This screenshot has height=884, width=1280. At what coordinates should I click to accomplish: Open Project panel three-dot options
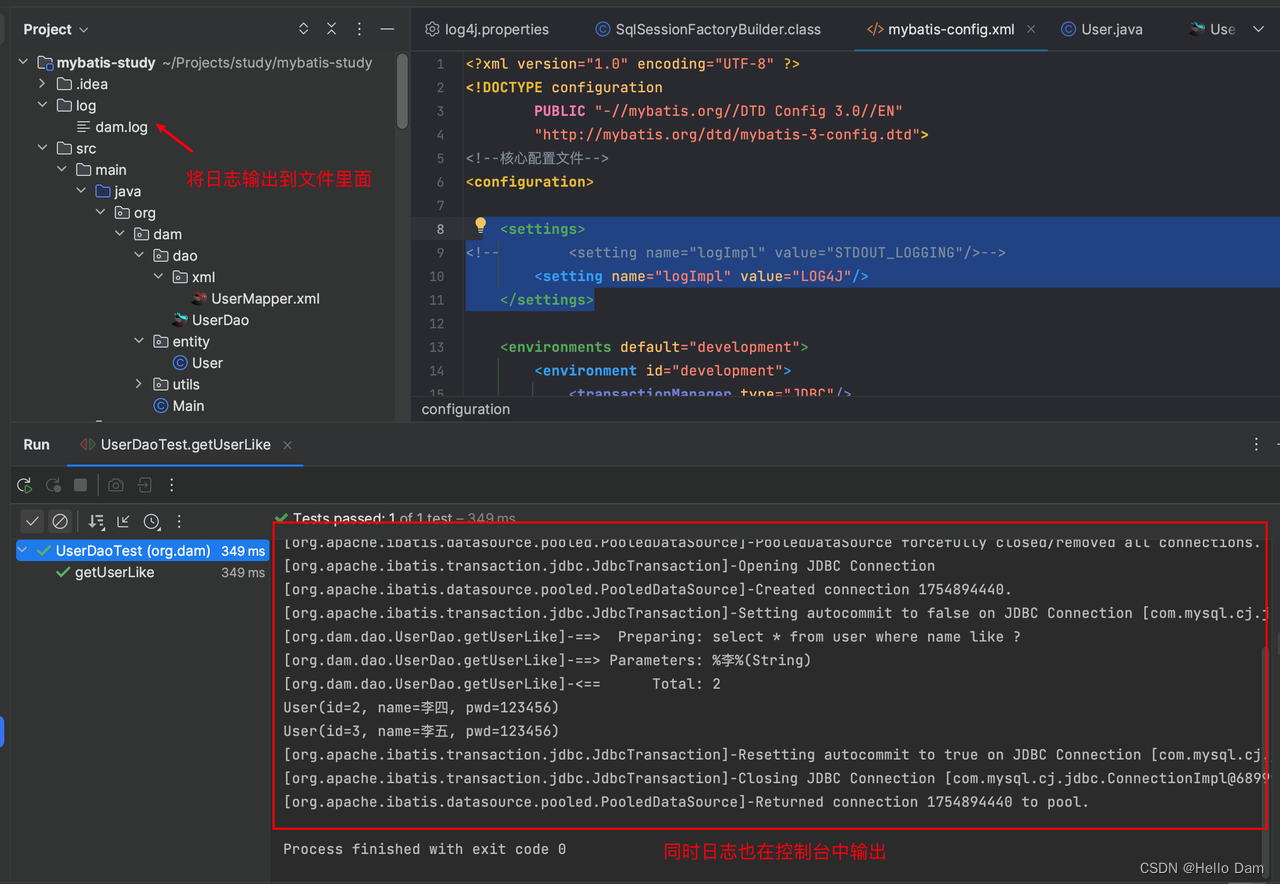click(x=359, y=29)
